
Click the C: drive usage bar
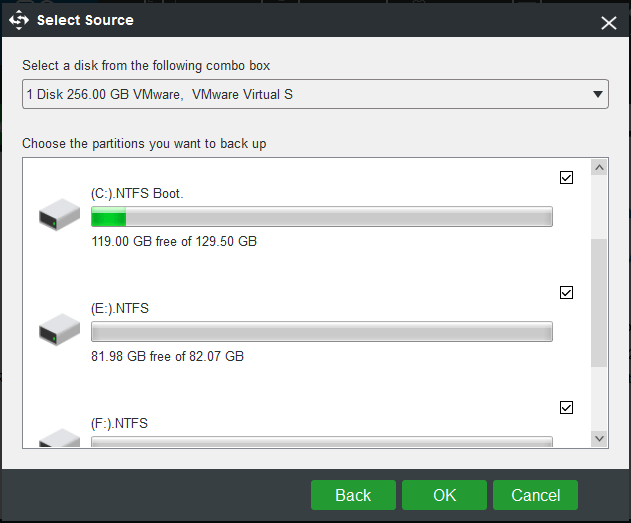322,216
